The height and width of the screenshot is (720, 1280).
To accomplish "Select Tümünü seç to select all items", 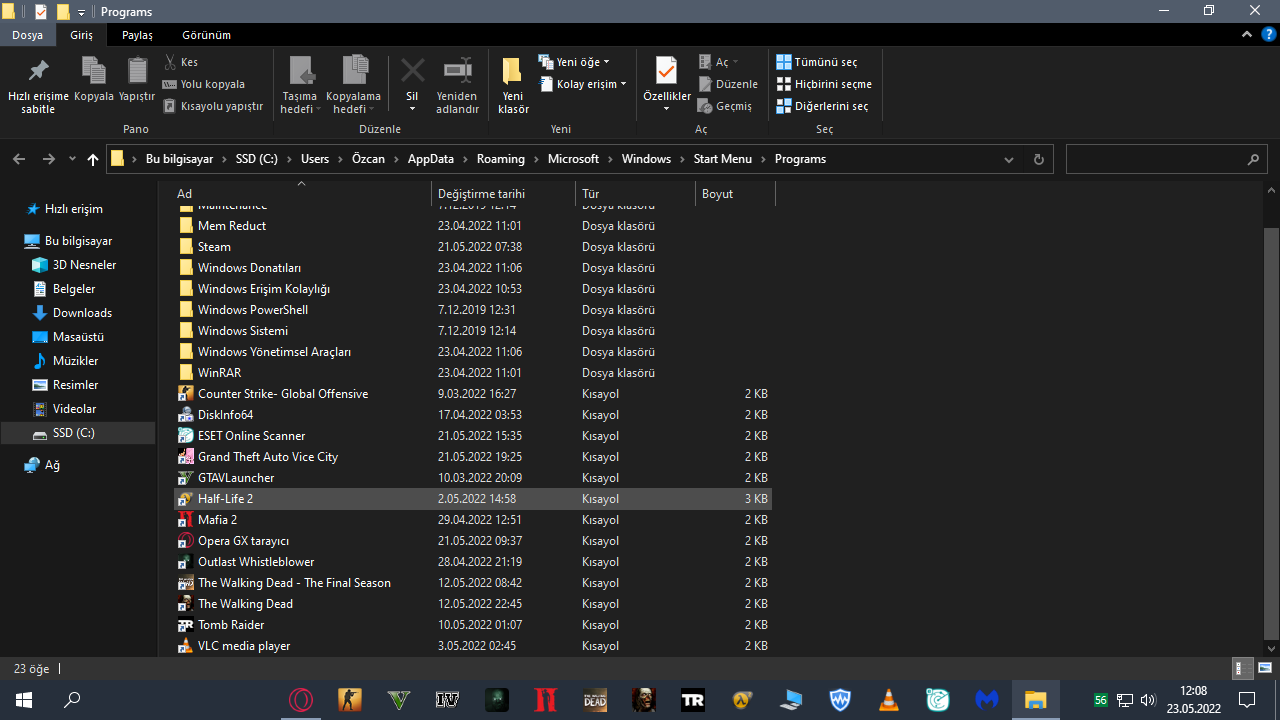I will (x=817, y=62).
